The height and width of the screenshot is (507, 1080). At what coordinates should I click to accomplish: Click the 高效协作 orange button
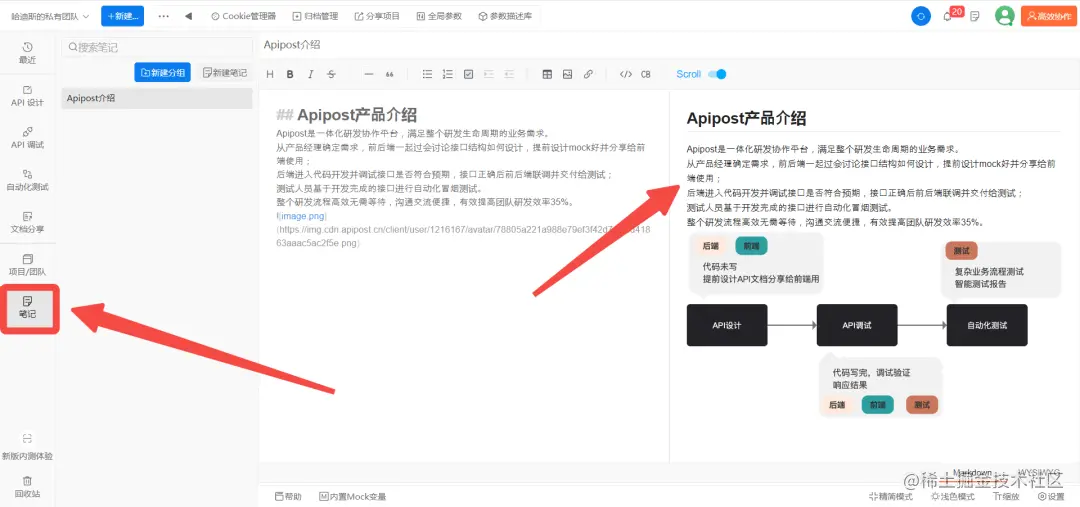[x=1047, y=16]
